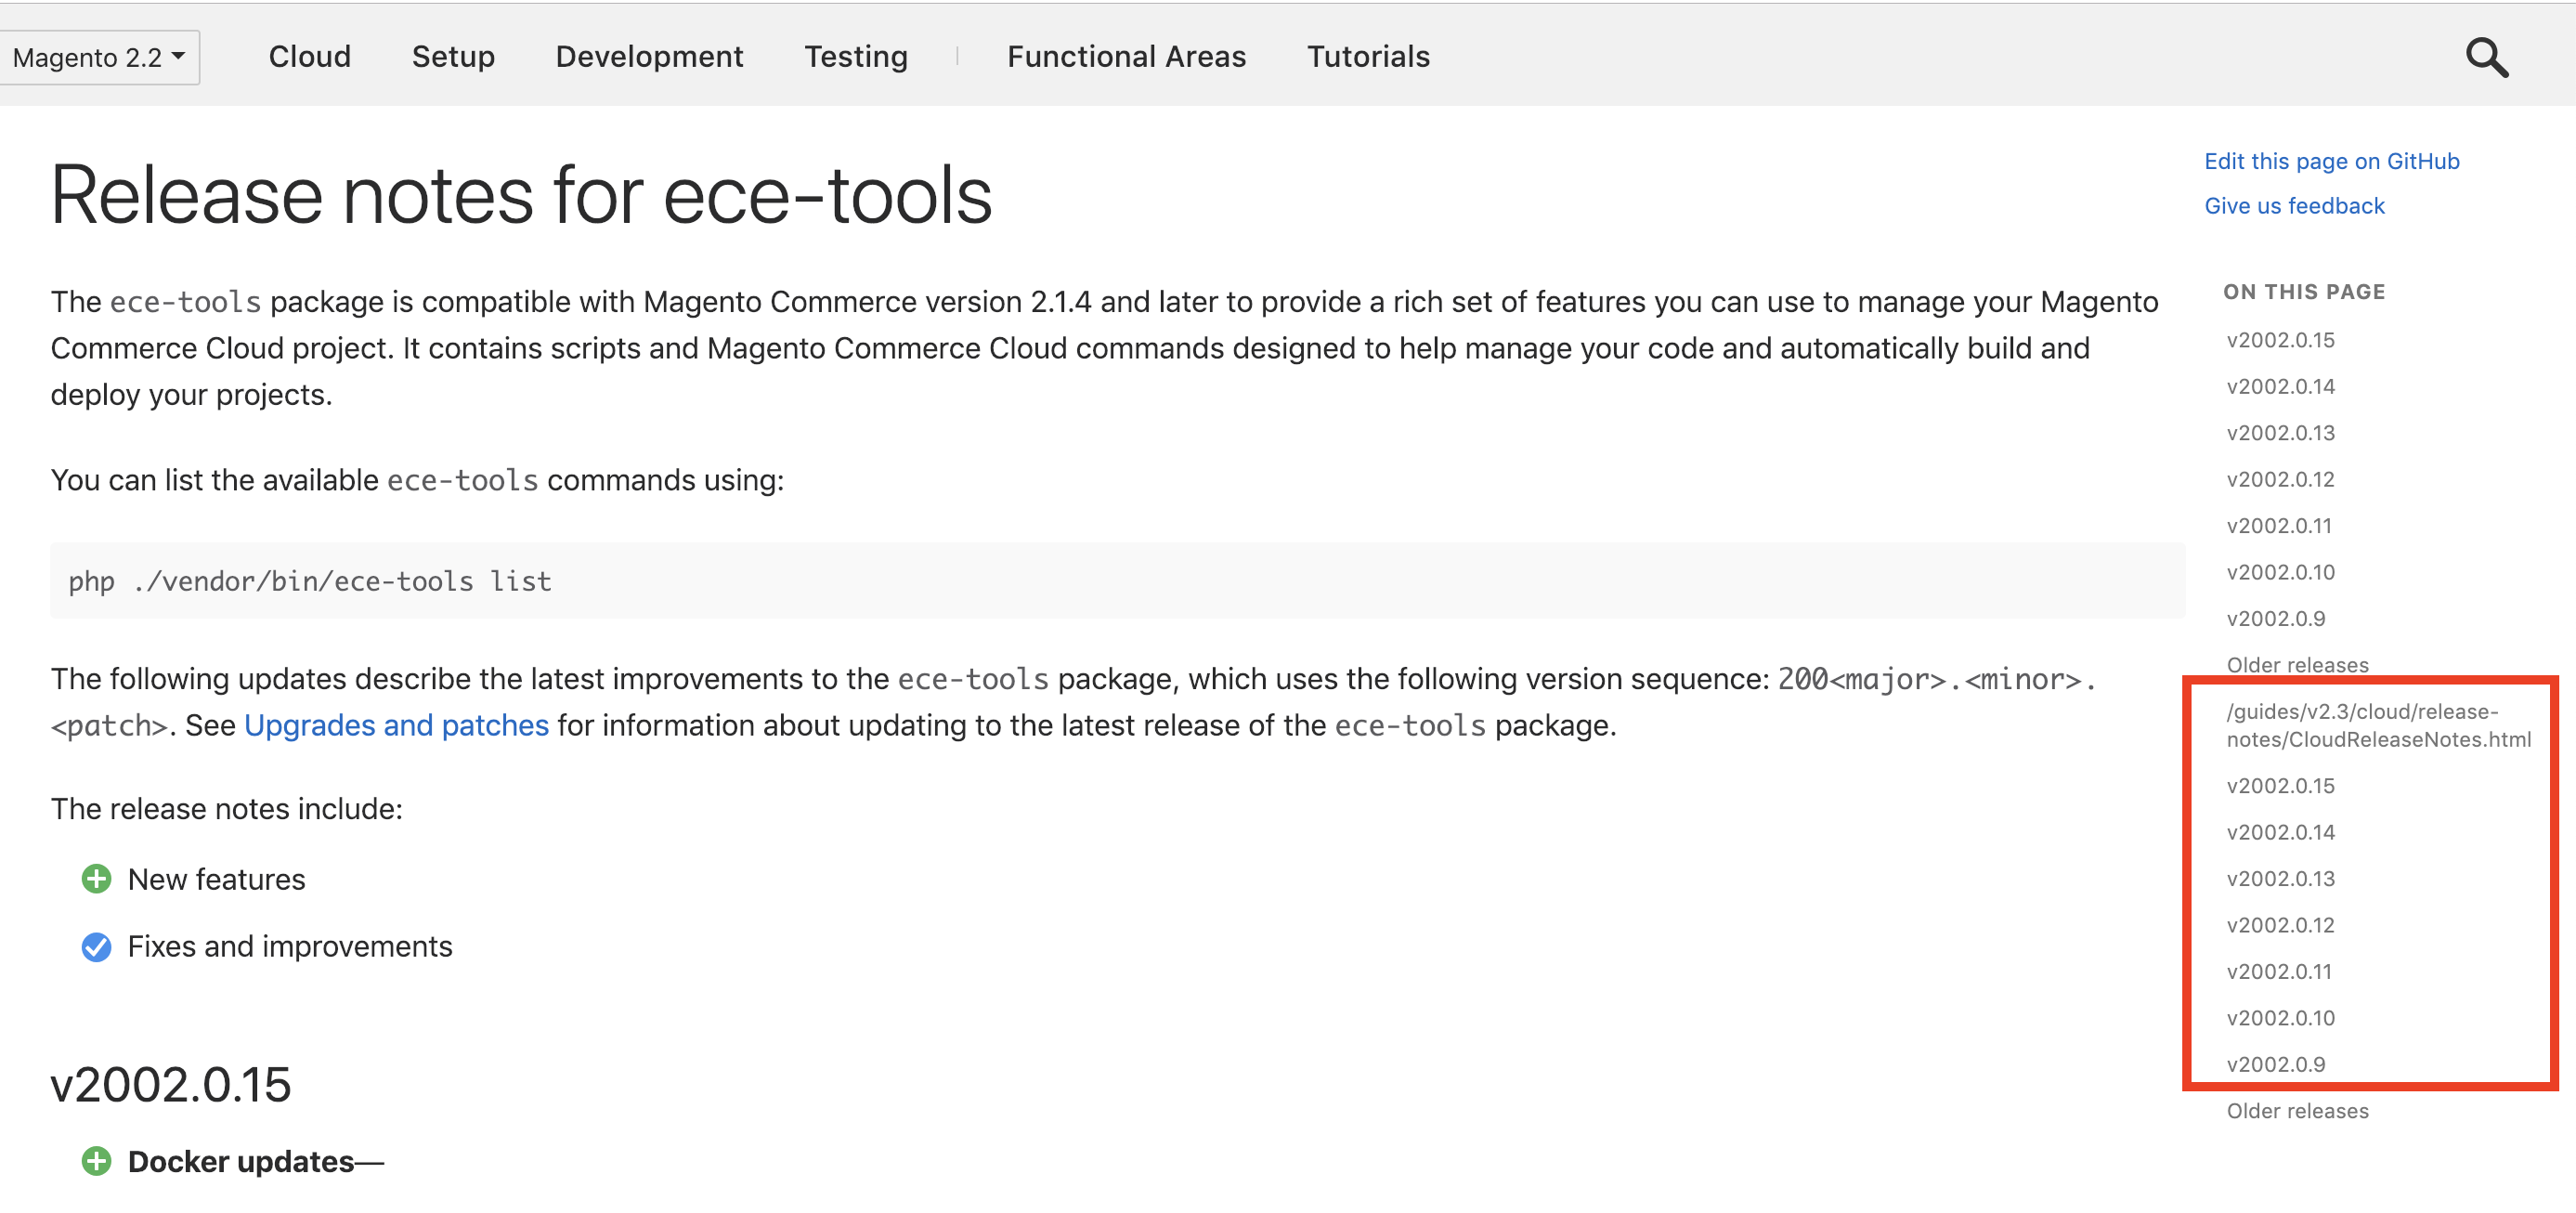
Task: Click the php ece-tools list code block
Action: click(1116, 581)
